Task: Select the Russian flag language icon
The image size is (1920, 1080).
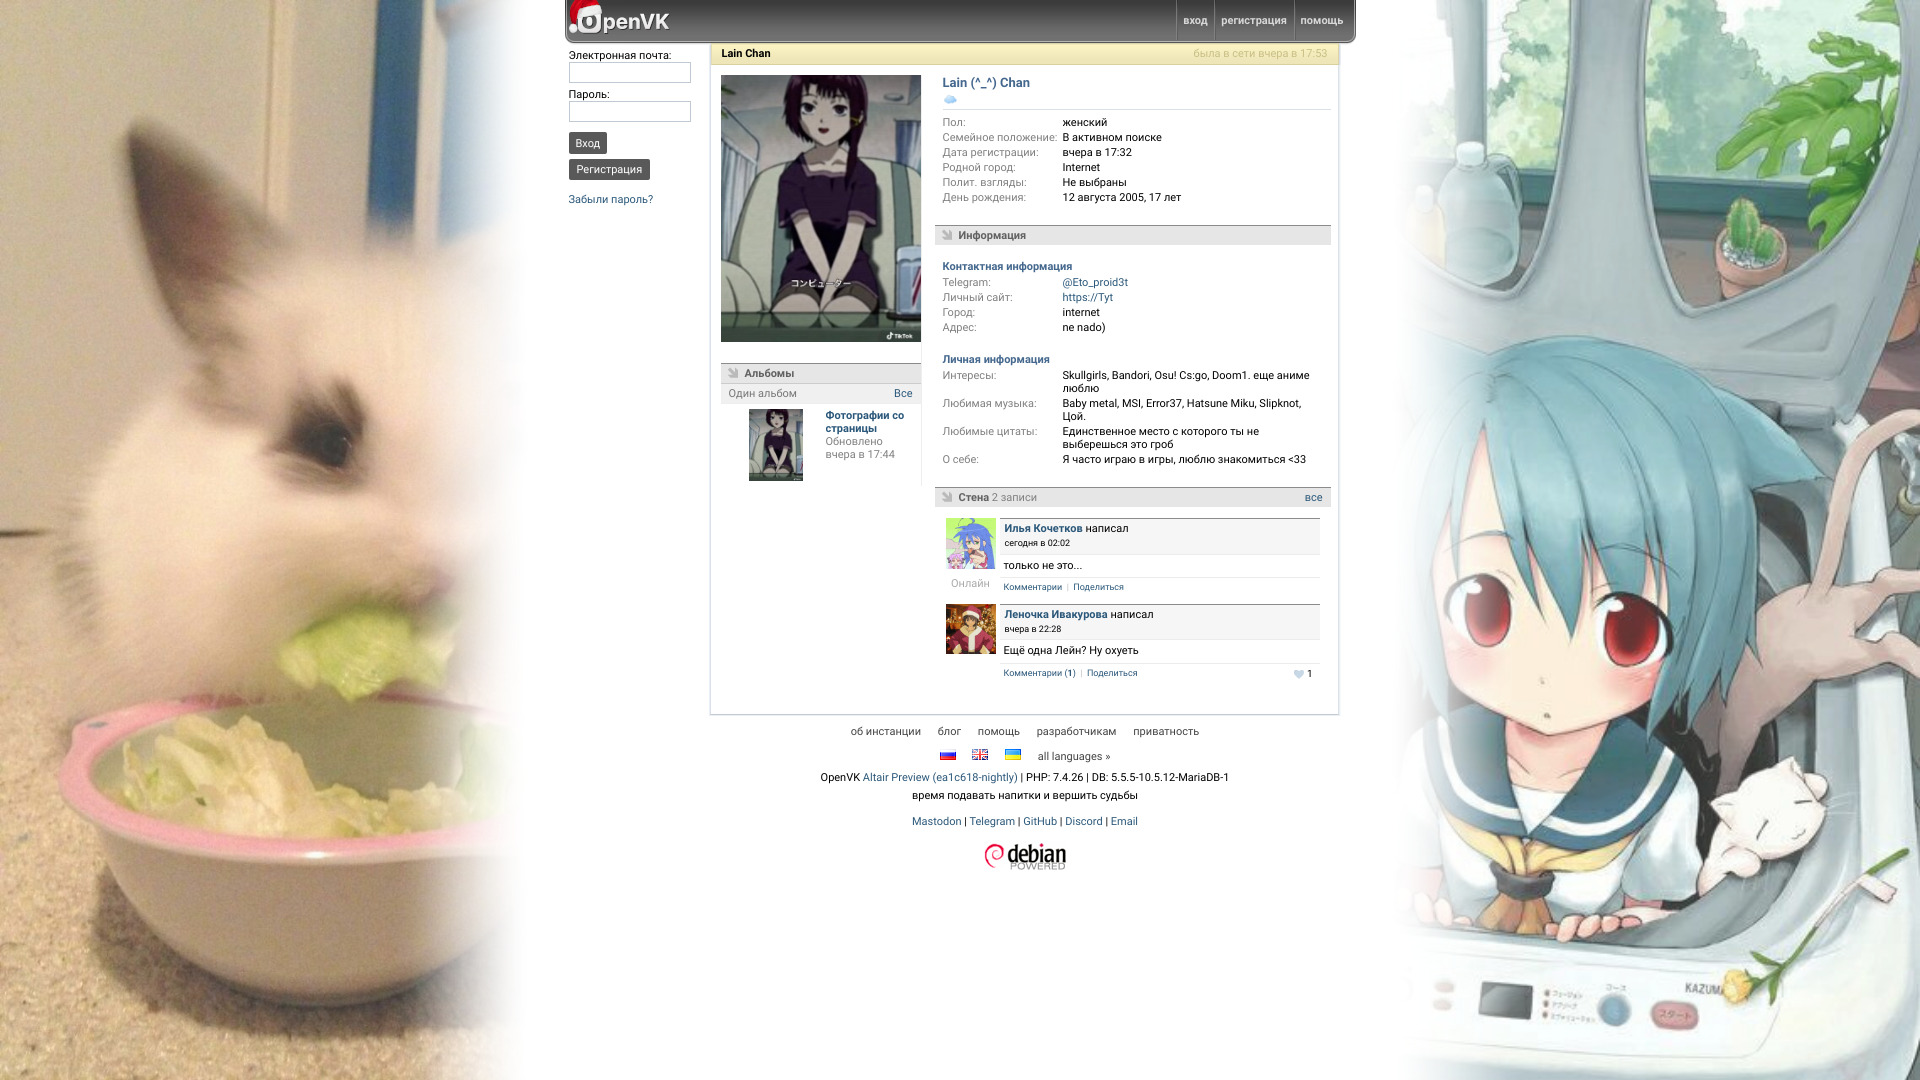Action: [x=948, y=755]
